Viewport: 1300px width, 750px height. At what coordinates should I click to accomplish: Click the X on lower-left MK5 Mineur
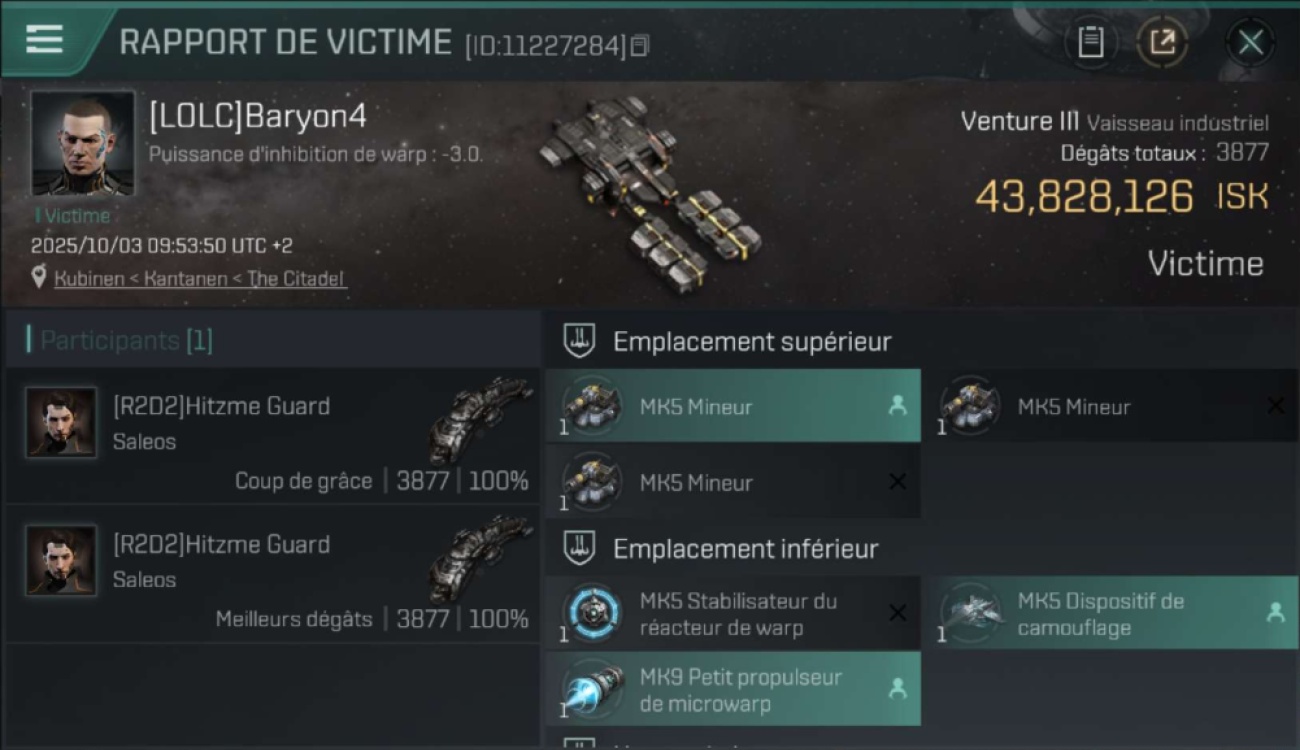tap(898, 482)
